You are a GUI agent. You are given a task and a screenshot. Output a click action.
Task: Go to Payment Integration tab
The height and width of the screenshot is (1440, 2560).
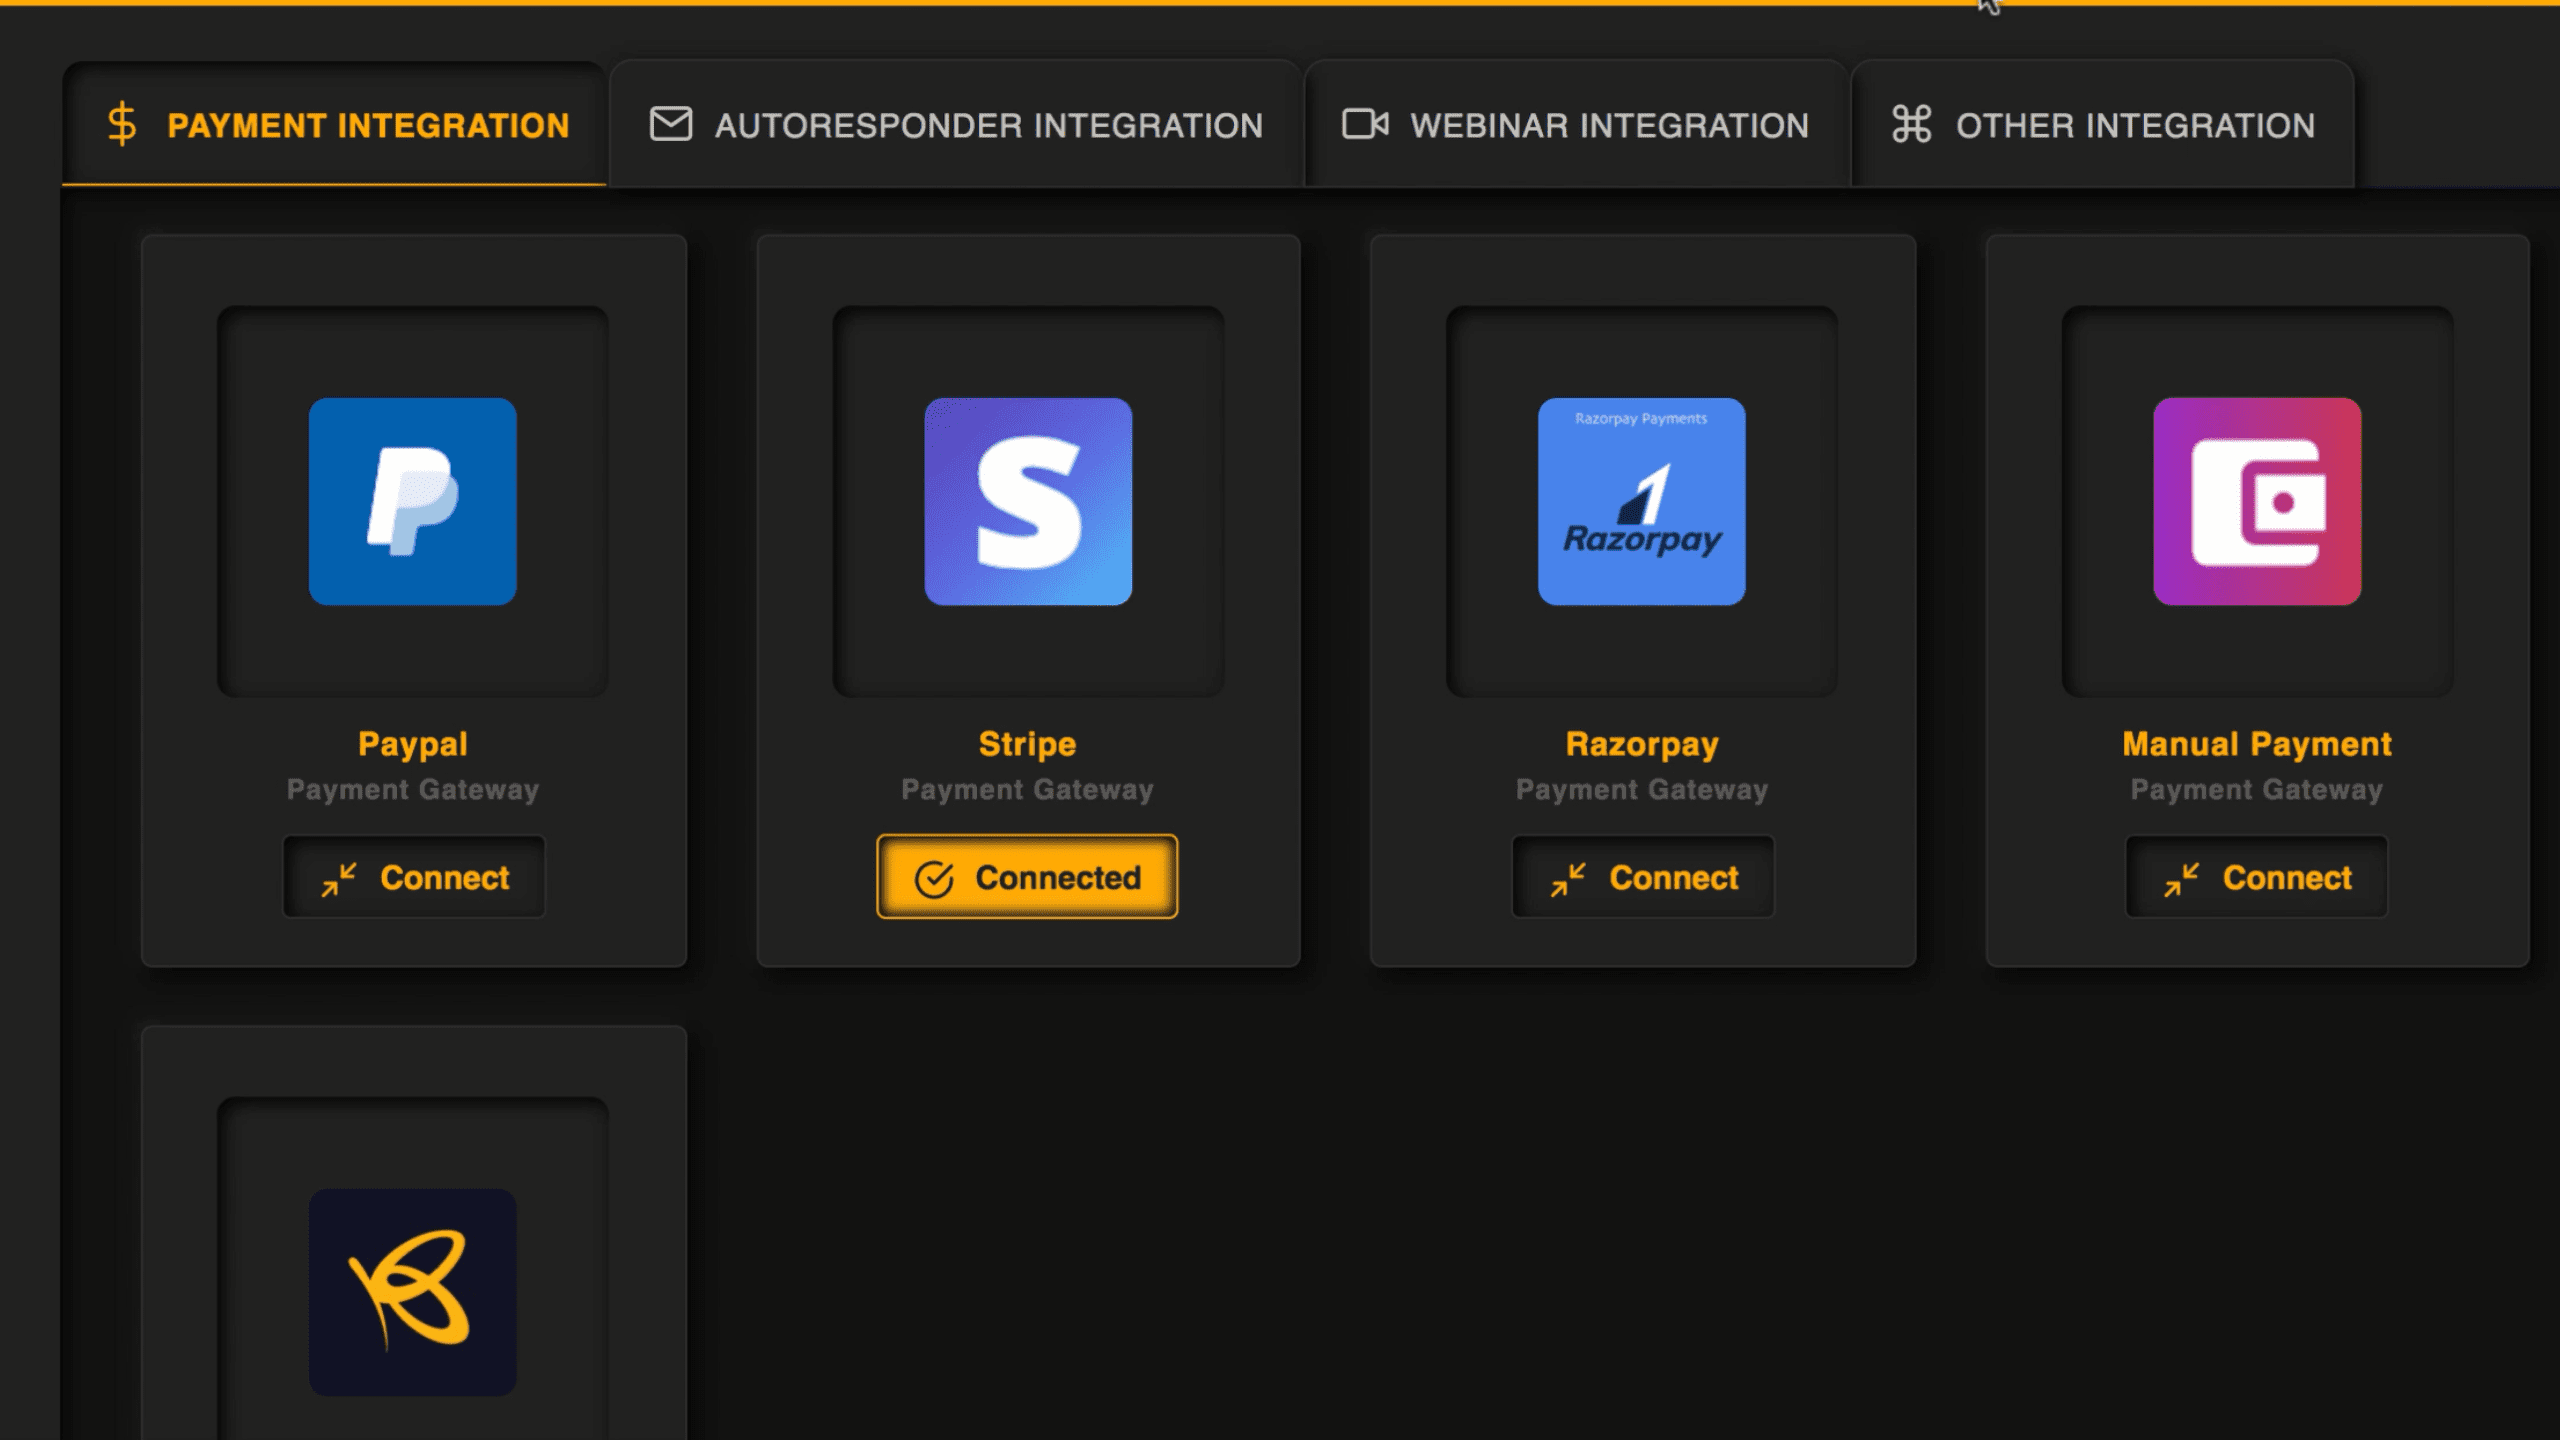pos(367,126)
